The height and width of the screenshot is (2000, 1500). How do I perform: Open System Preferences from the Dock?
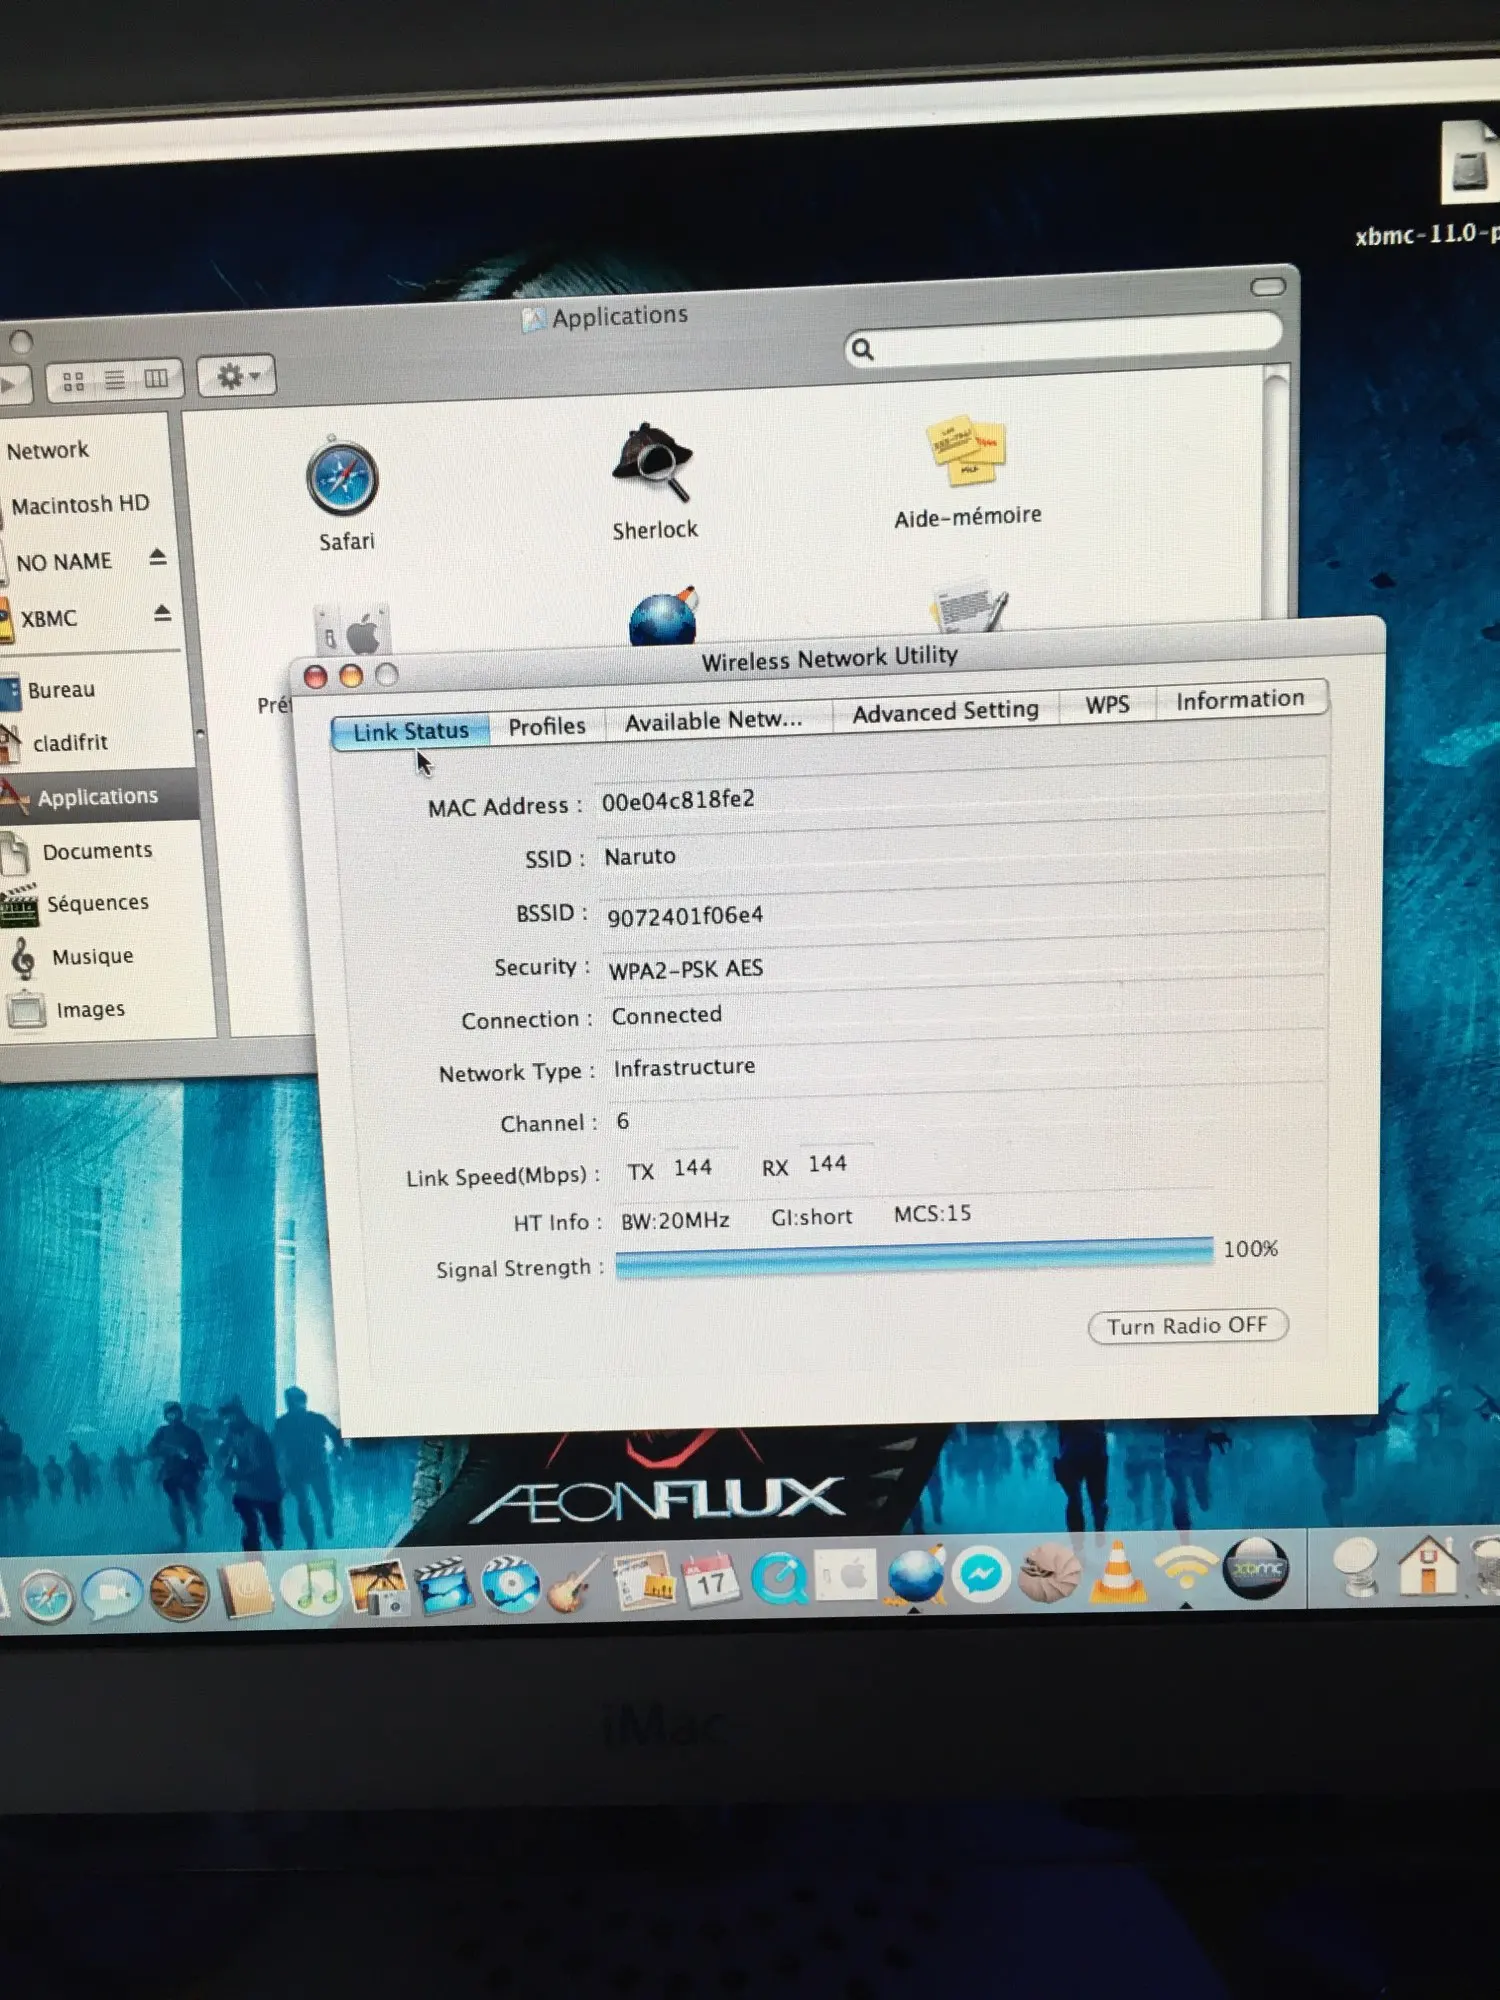click(847, 1577)
